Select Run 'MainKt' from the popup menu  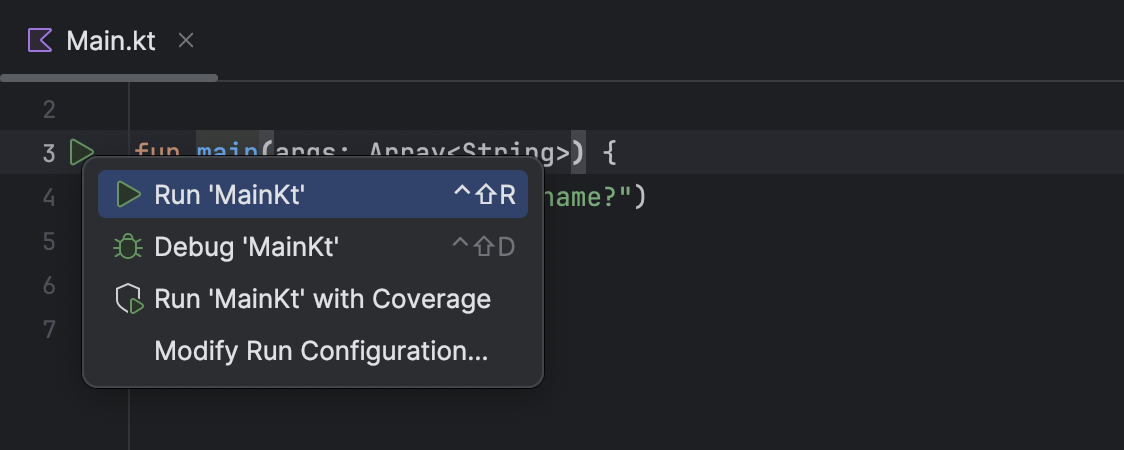pyautogui.click(x=230, y=195)
